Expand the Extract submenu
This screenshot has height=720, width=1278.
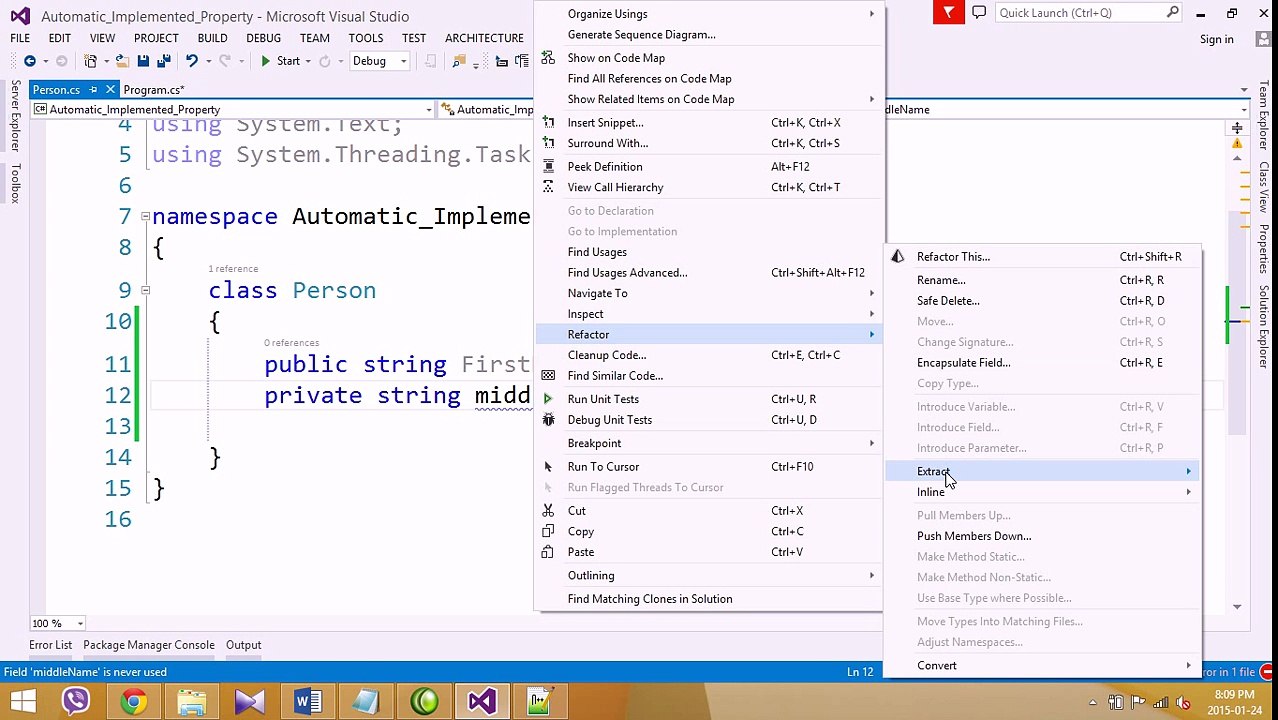point(1043,471)
